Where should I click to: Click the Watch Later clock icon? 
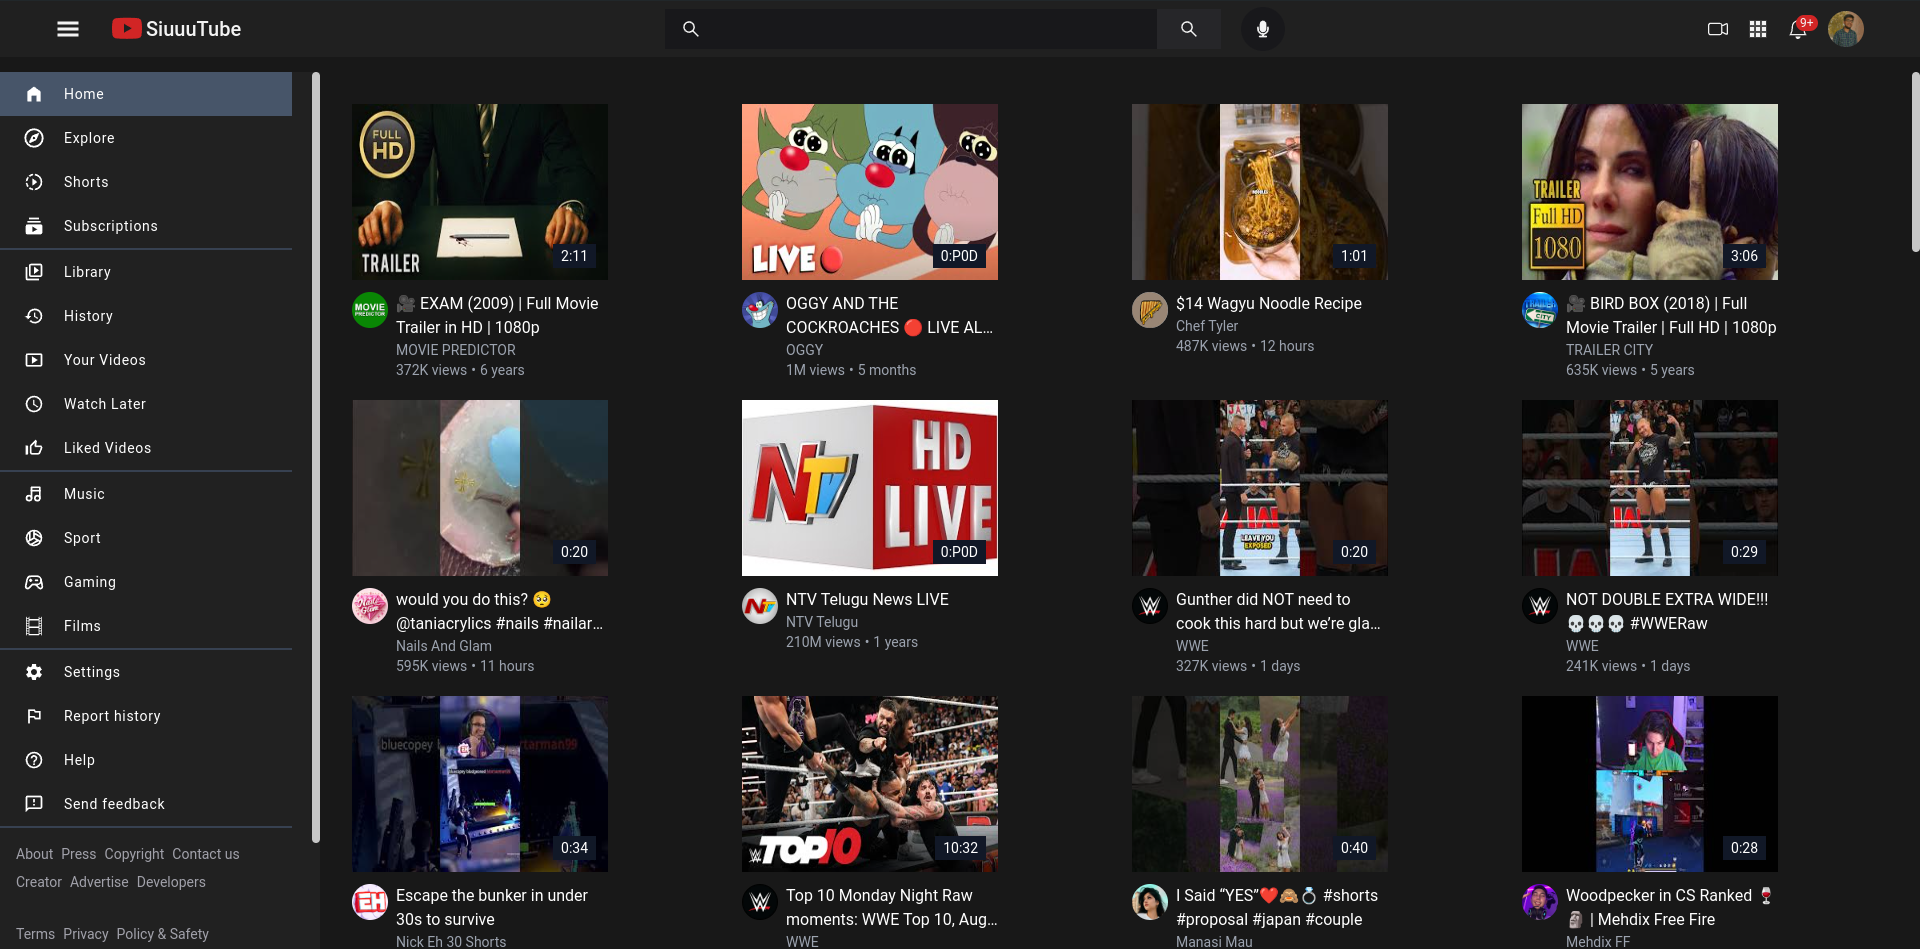[34, 404]
